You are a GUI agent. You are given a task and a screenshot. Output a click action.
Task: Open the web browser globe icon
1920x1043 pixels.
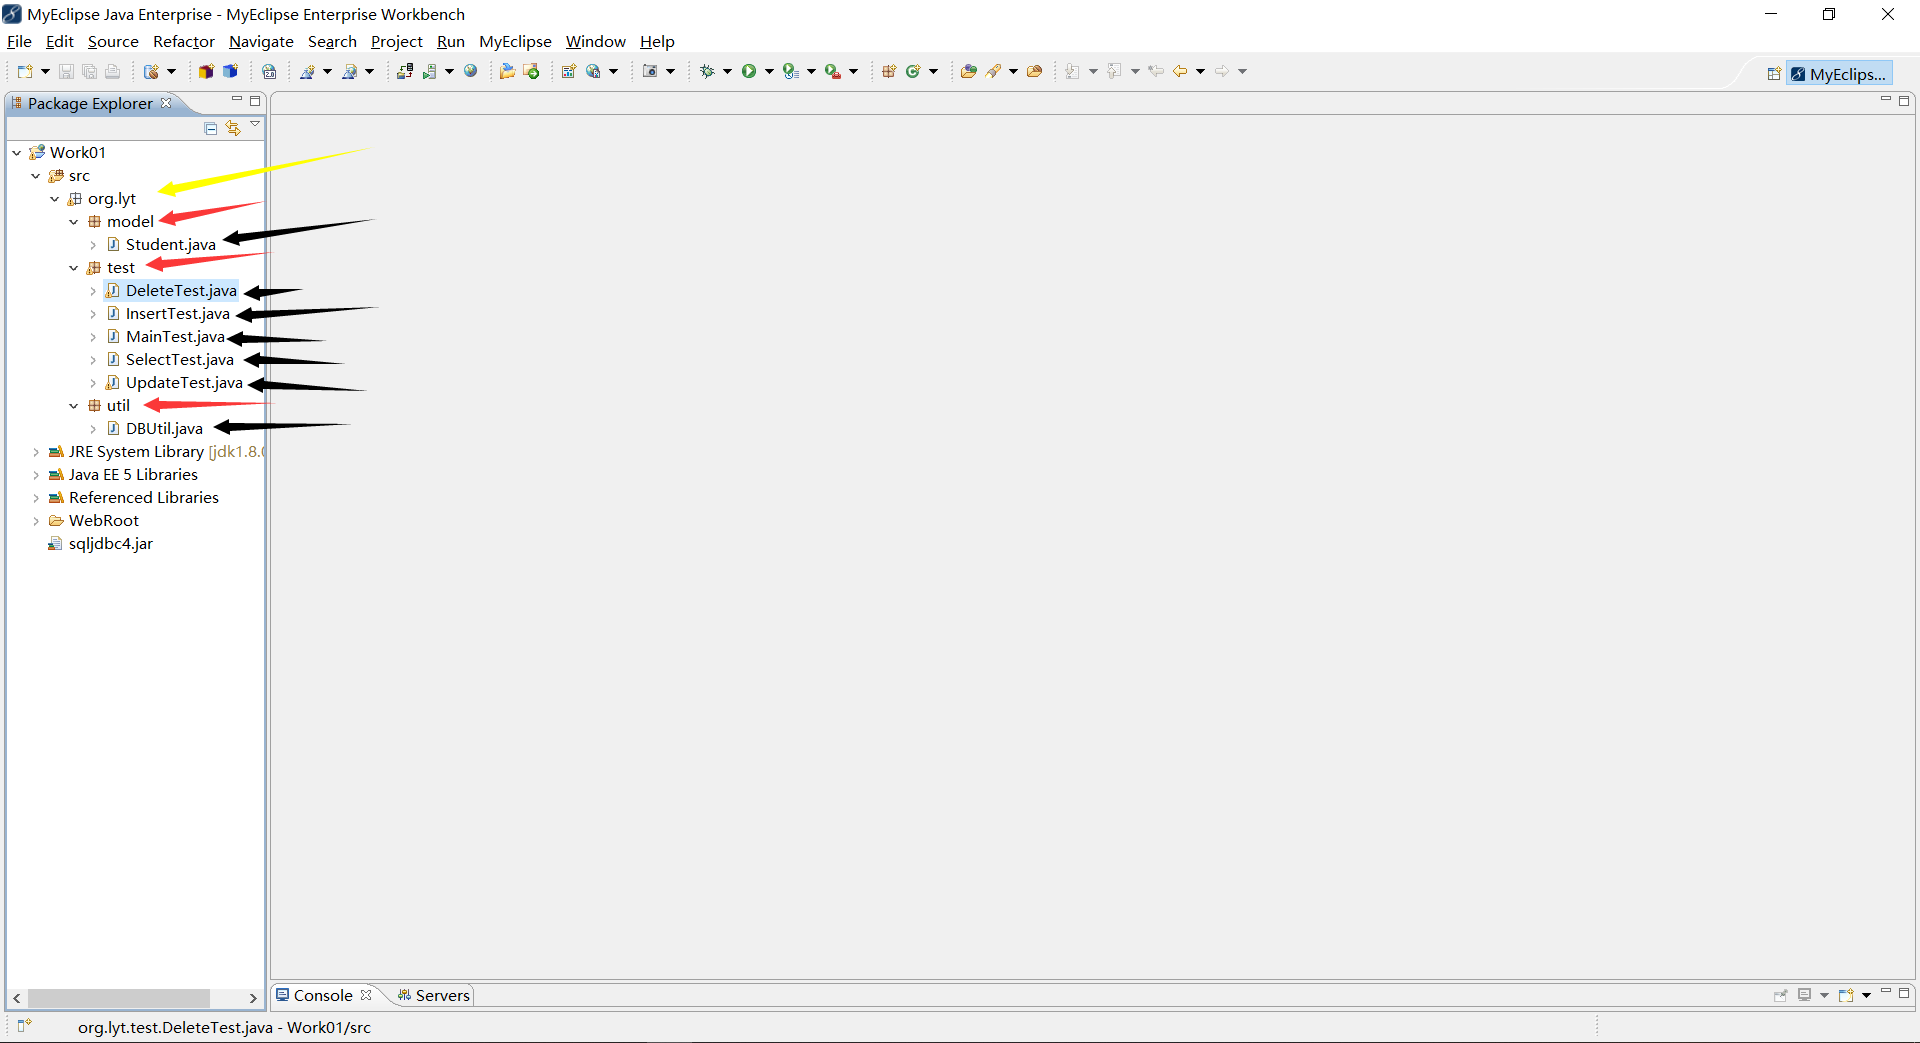click(471, 71)
